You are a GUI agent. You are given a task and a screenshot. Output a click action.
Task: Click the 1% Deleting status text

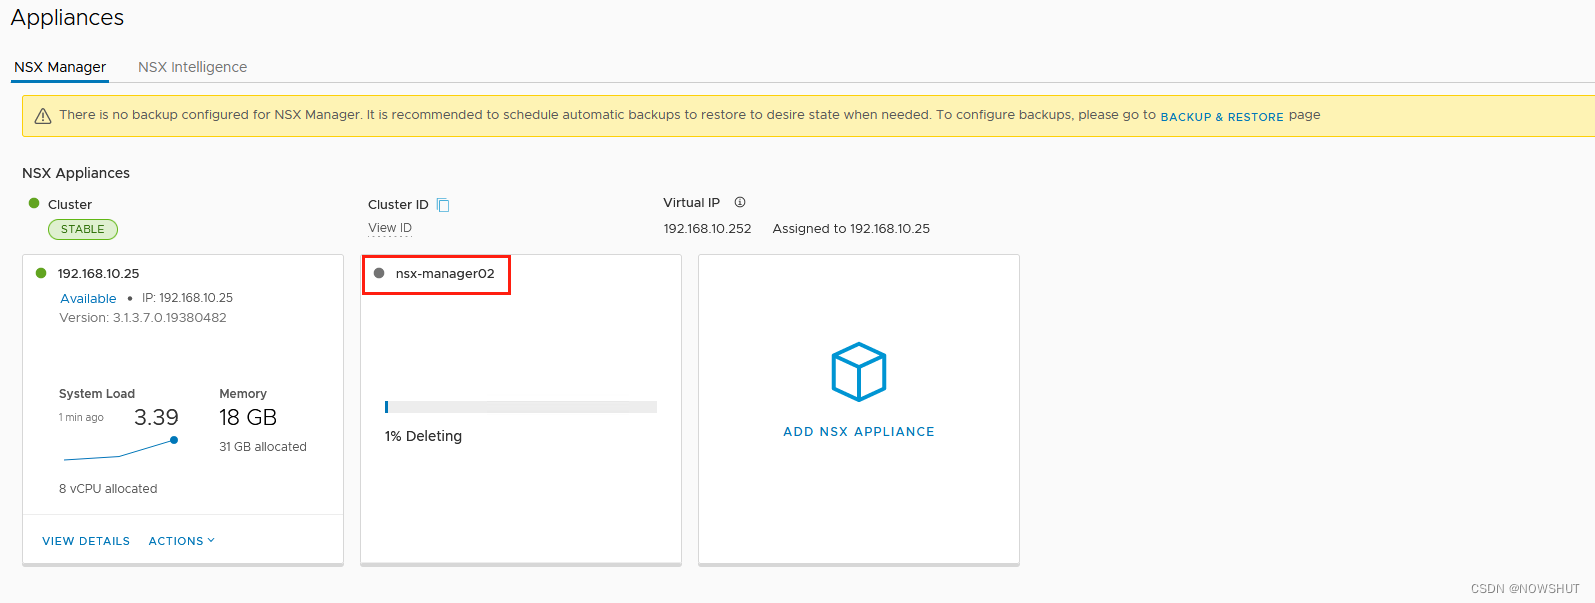tap(423, 436)
